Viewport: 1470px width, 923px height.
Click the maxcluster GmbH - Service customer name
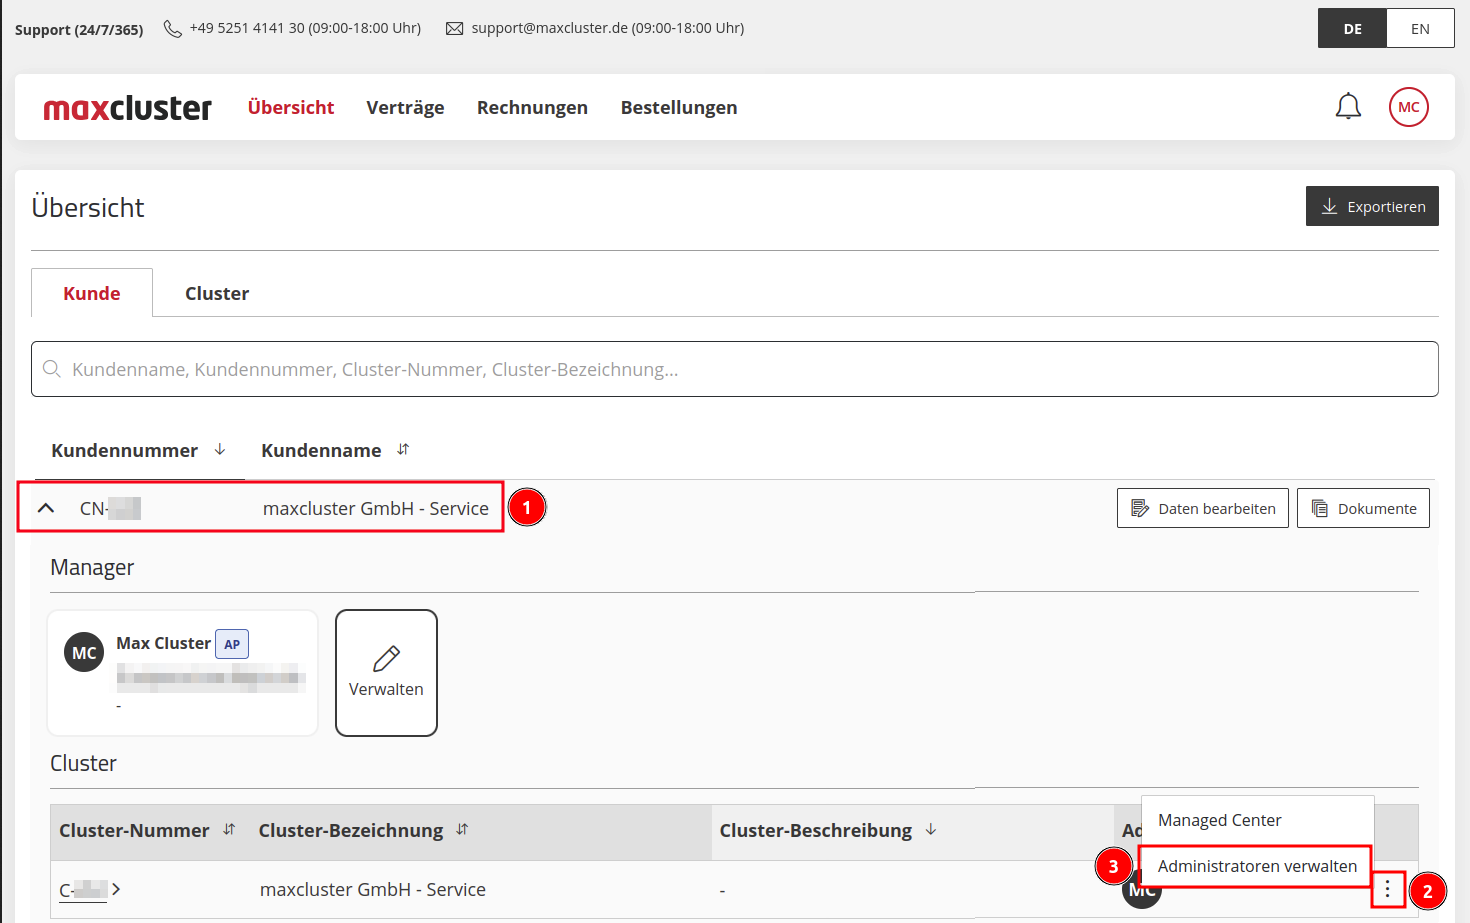376,508
